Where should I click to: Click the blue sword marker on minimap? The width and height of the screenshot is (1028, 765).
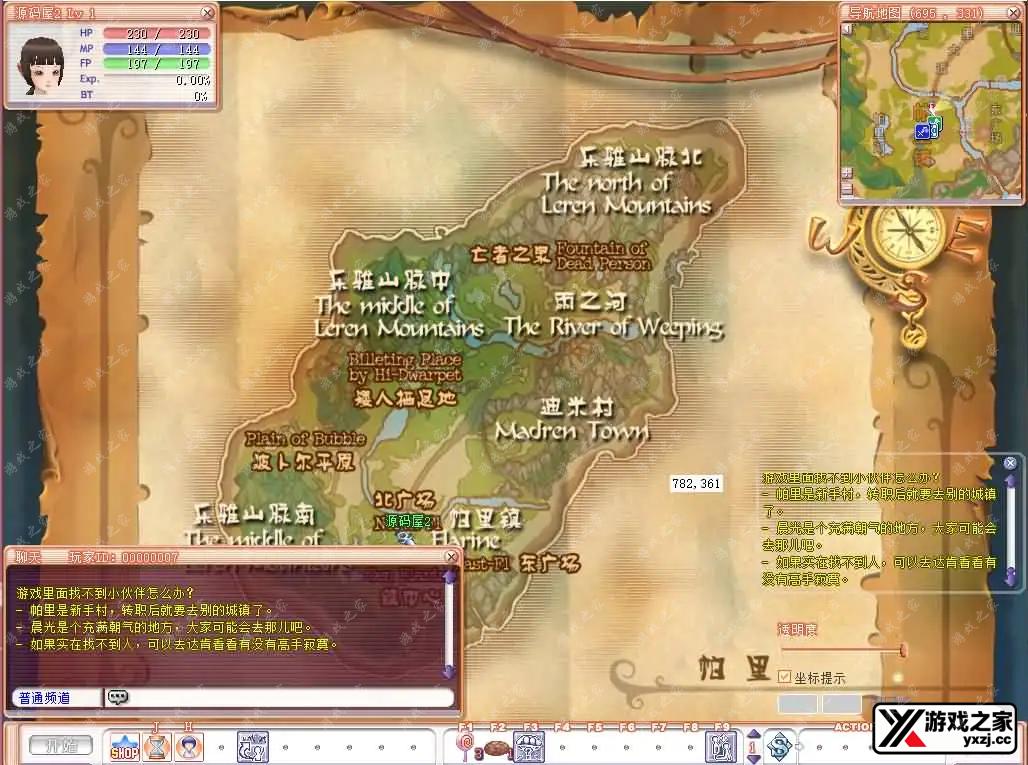pyautogui.click(x=923, y=132)
